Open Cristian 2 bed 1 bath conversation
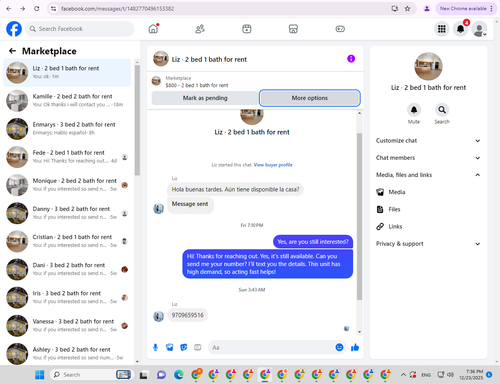Screen dimensions: 500x384 pos(67,241)
